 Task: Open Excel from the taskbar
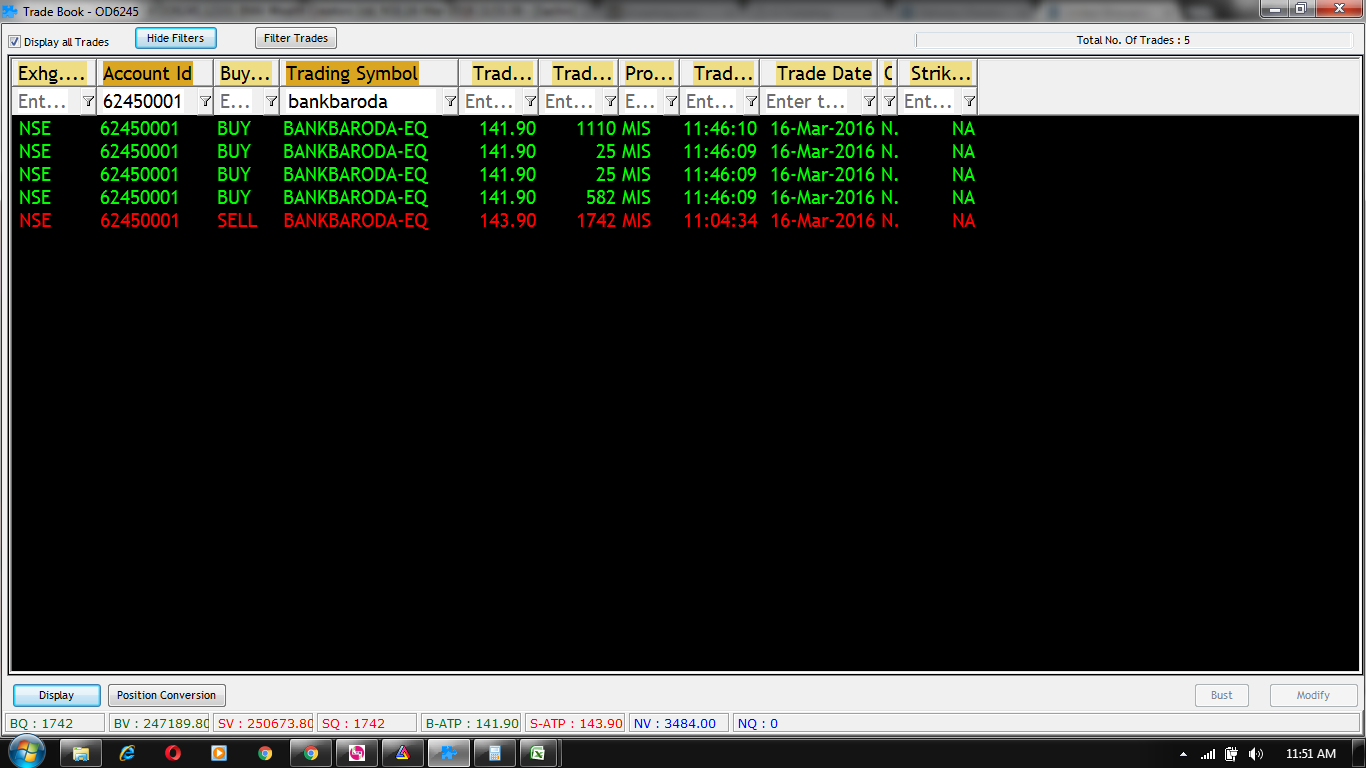pyautogui.click(x=537, y=753)
